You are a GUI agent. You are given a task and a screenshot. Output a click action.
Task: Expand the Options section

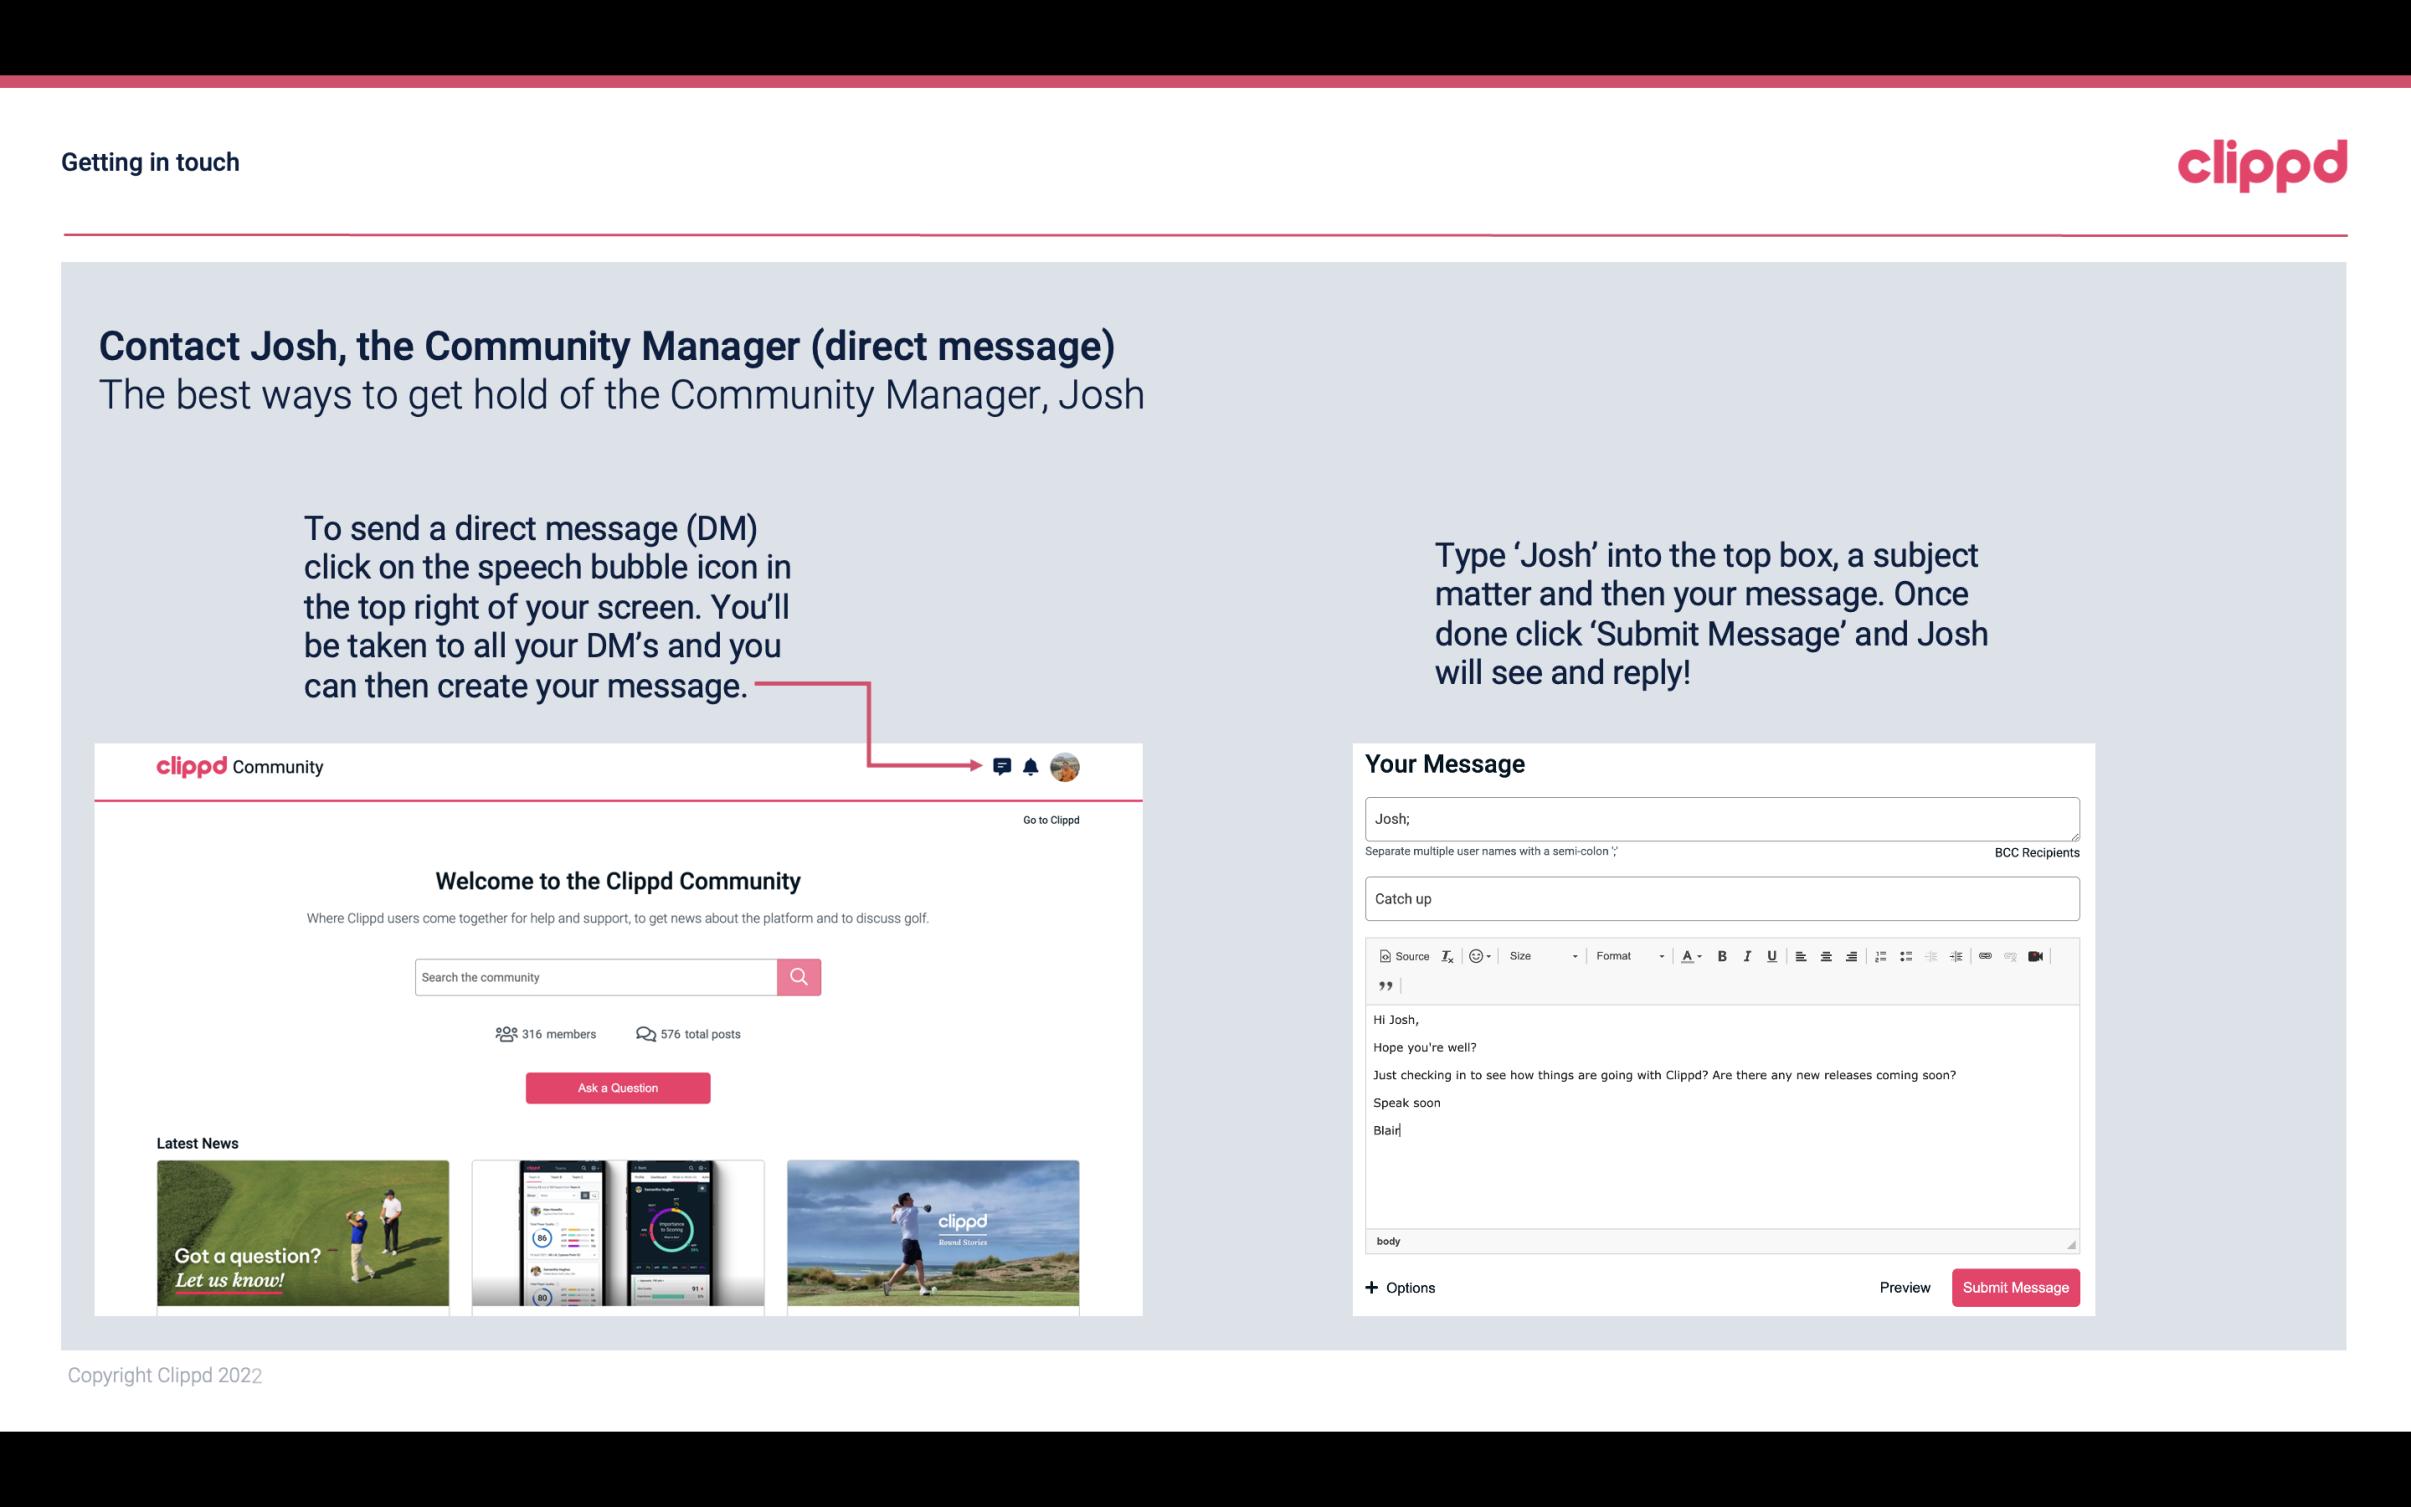click(1399, 1287)
